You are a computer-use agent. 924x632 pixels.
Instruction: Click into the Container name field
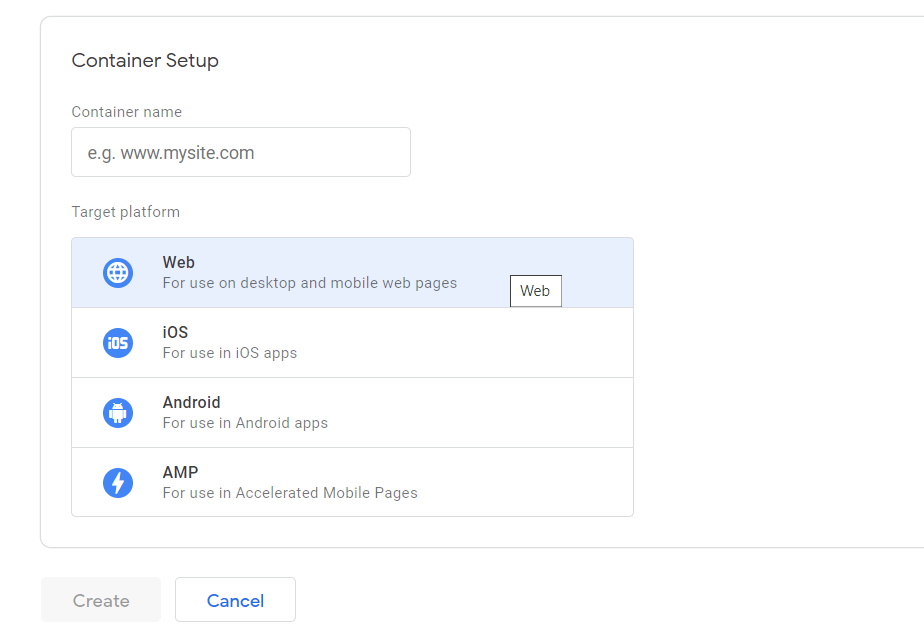[240, 153]
